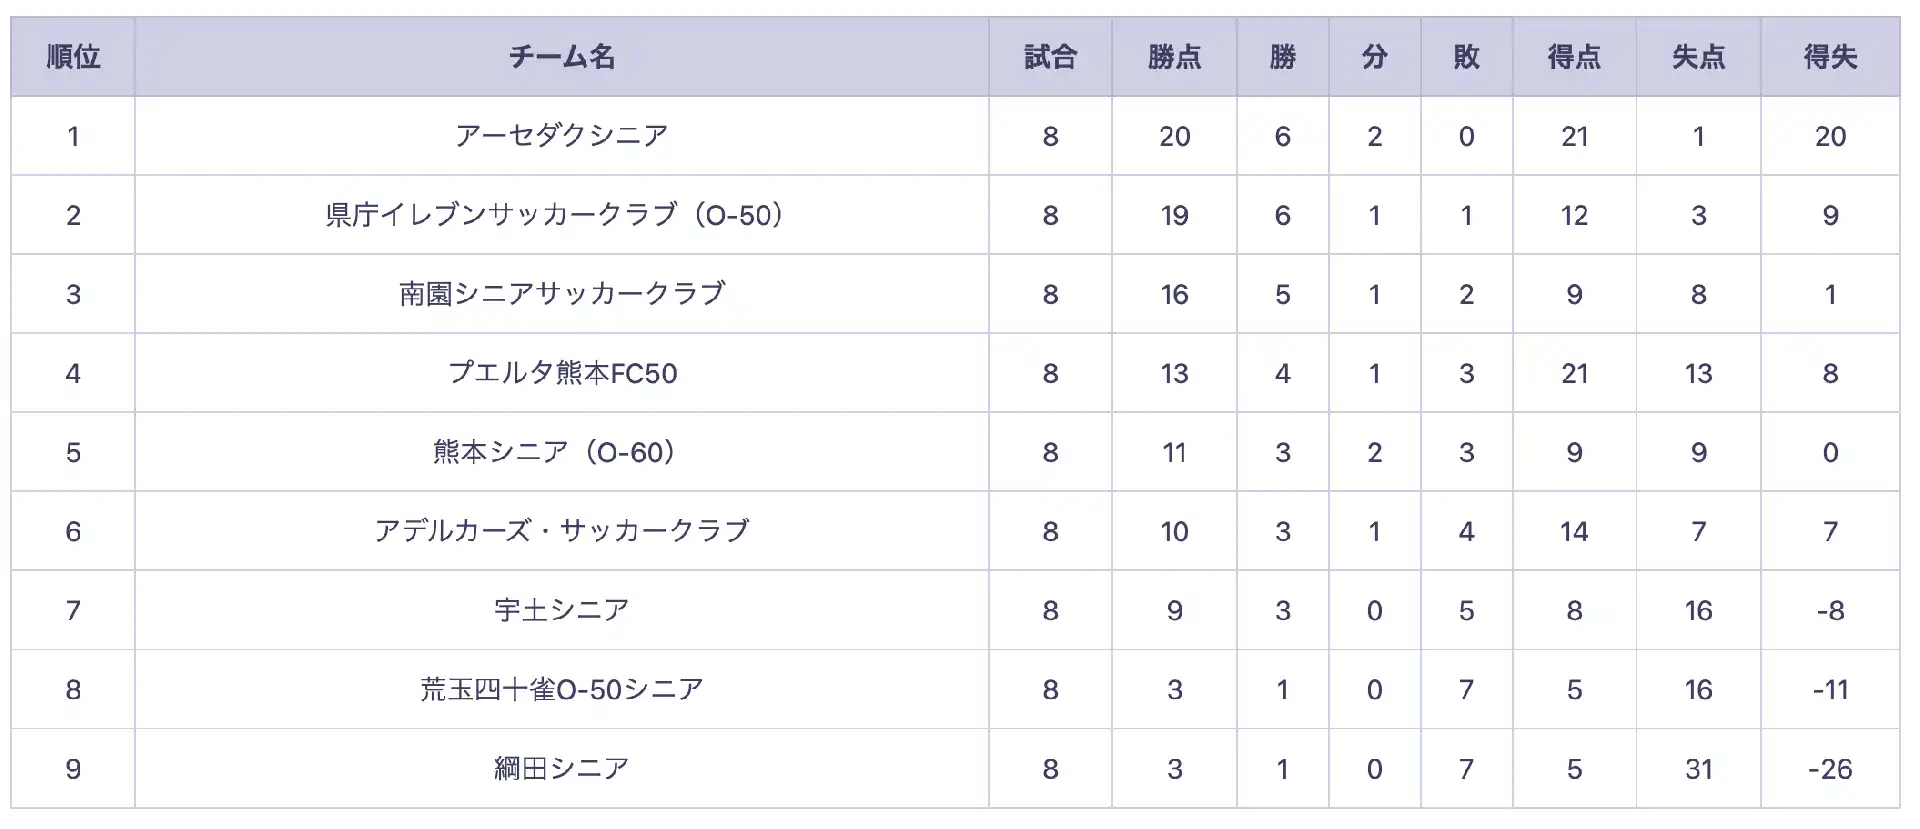The width and height of the screenshot is (1920, 829).
Task: Select 南園シニアサッカークラブ row name
Action: pyautogui.click(x=562, y=293)
